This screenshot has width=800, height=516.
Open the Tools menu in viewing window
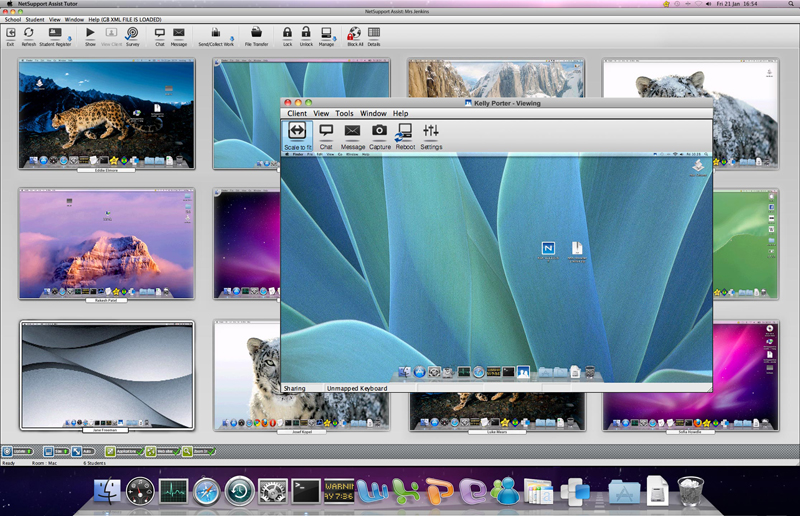point(344,114)
